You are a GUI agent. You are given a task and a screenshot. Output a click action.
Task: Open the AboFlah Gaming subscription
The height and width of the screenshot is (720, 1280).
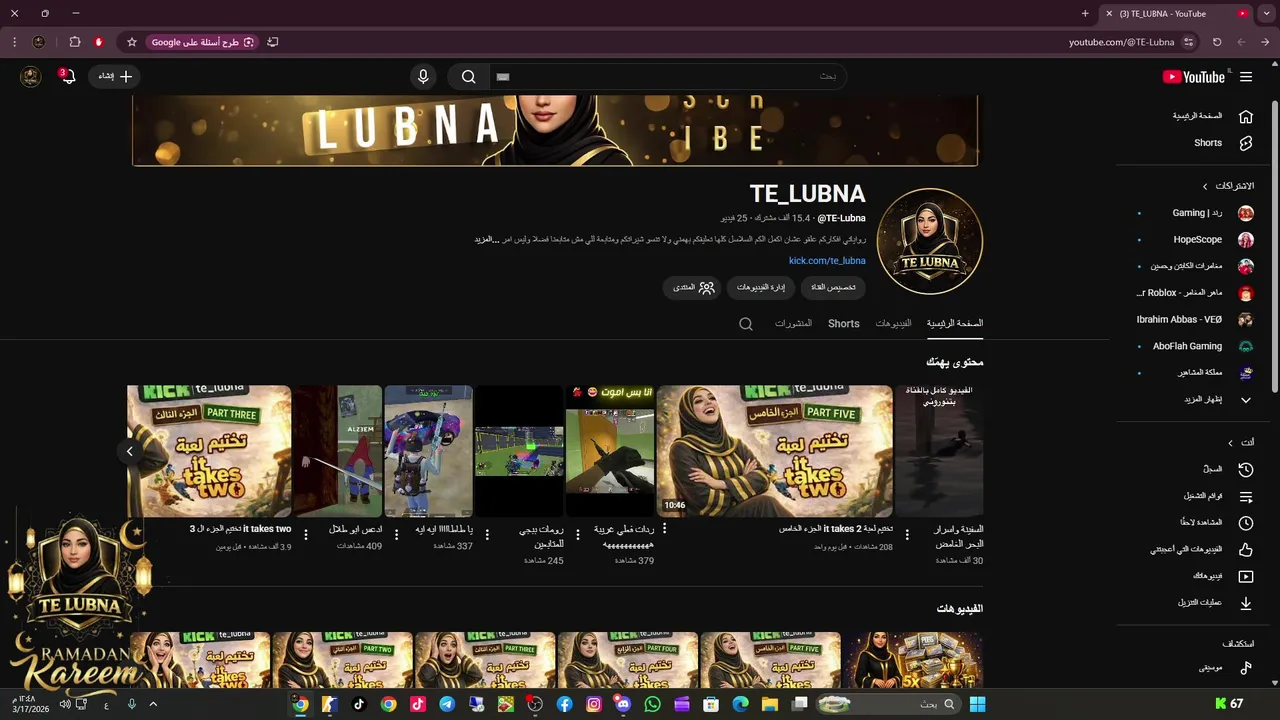point(1196,346)
